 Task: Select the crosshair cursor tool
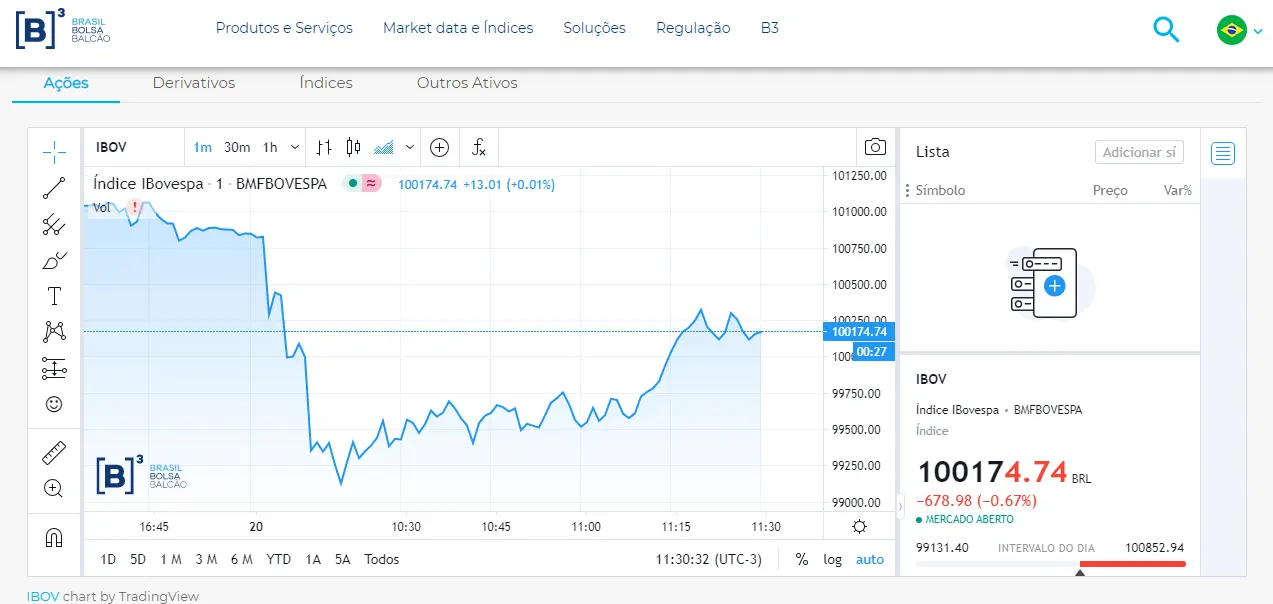click(53, 151)
